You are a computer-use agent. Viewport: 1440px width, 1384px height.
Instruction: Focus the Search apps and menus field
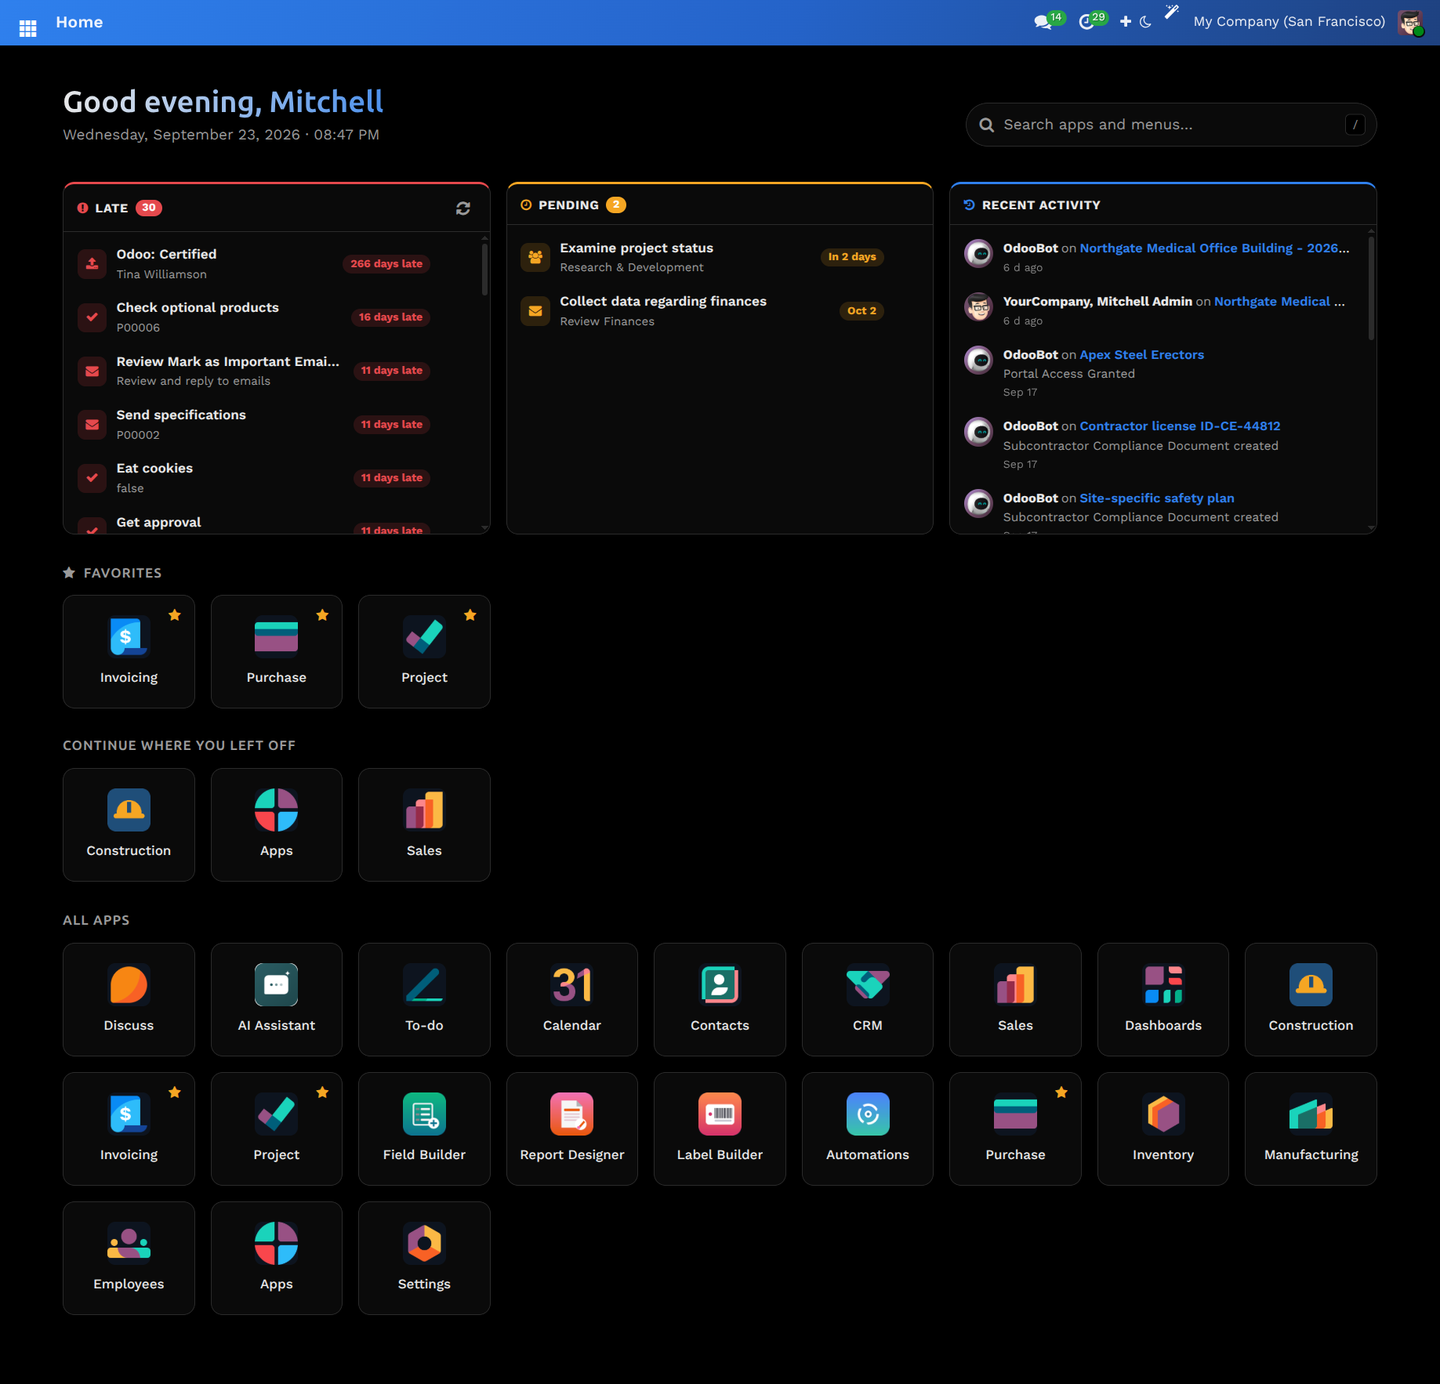[1171, 125]
